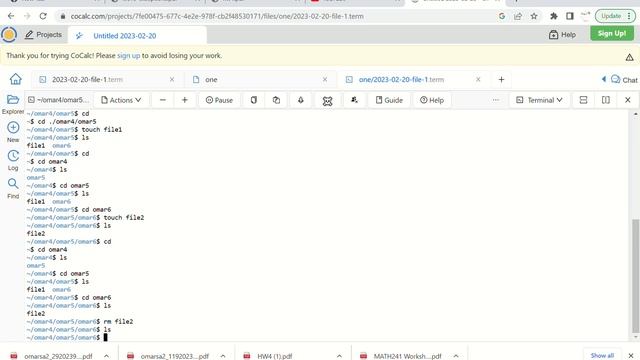The width and height of the screenshot is (640, 360).
Task: Increase terminal font size with plus
Action: pyautogui.click(x=184, y=100)
